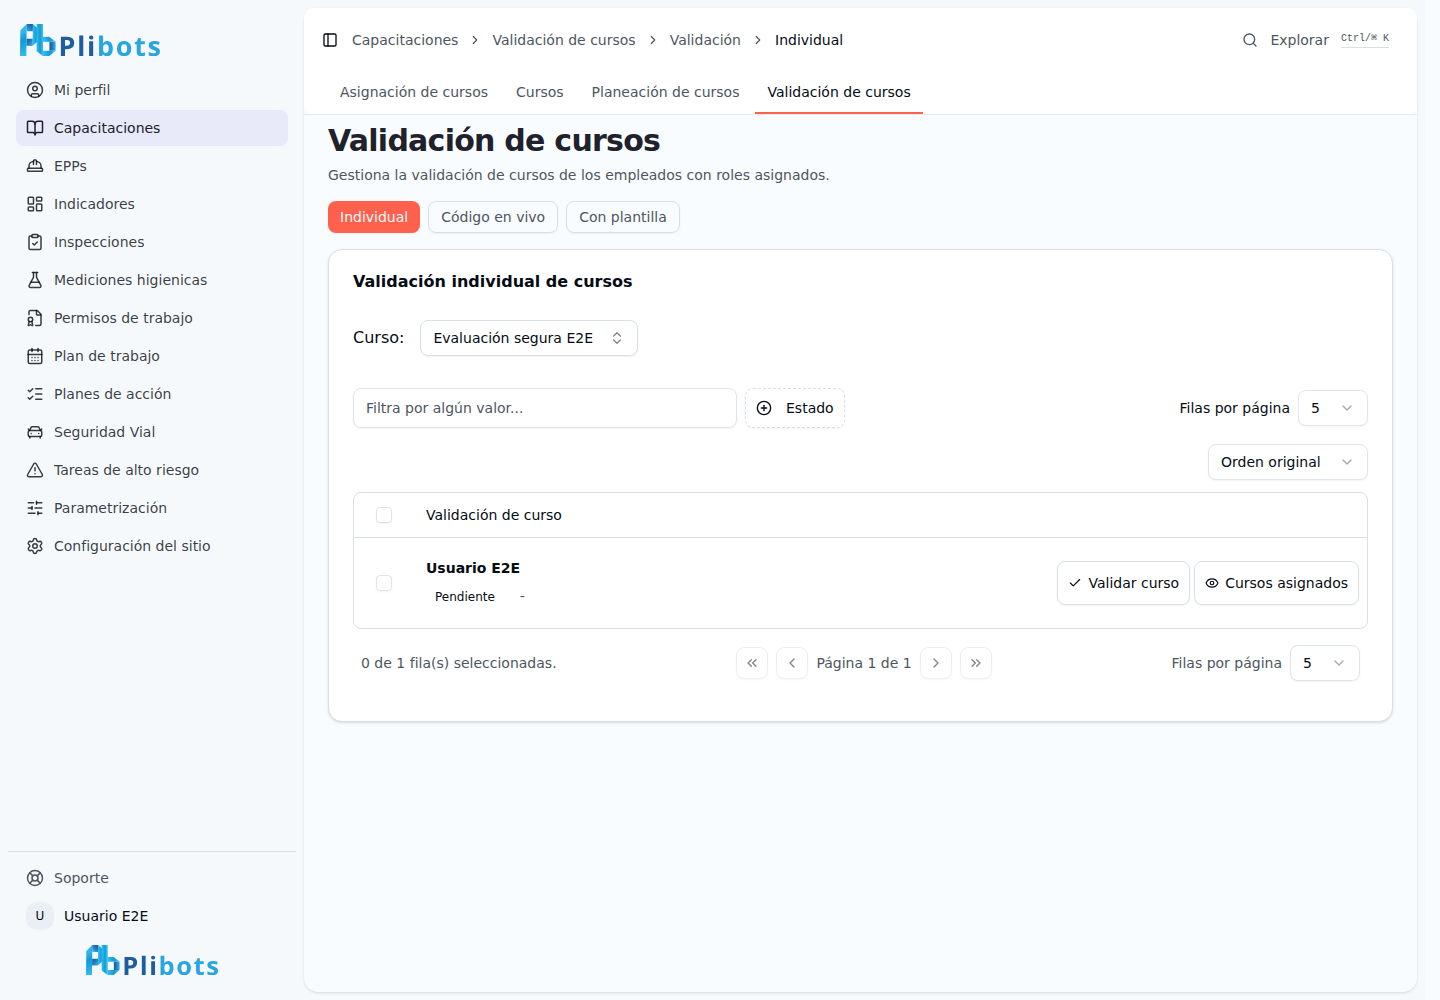Viewport: 1440px width, 1000px height.
Task: Open EPPs helmet icon in sidebar
Action: [35, 166]
